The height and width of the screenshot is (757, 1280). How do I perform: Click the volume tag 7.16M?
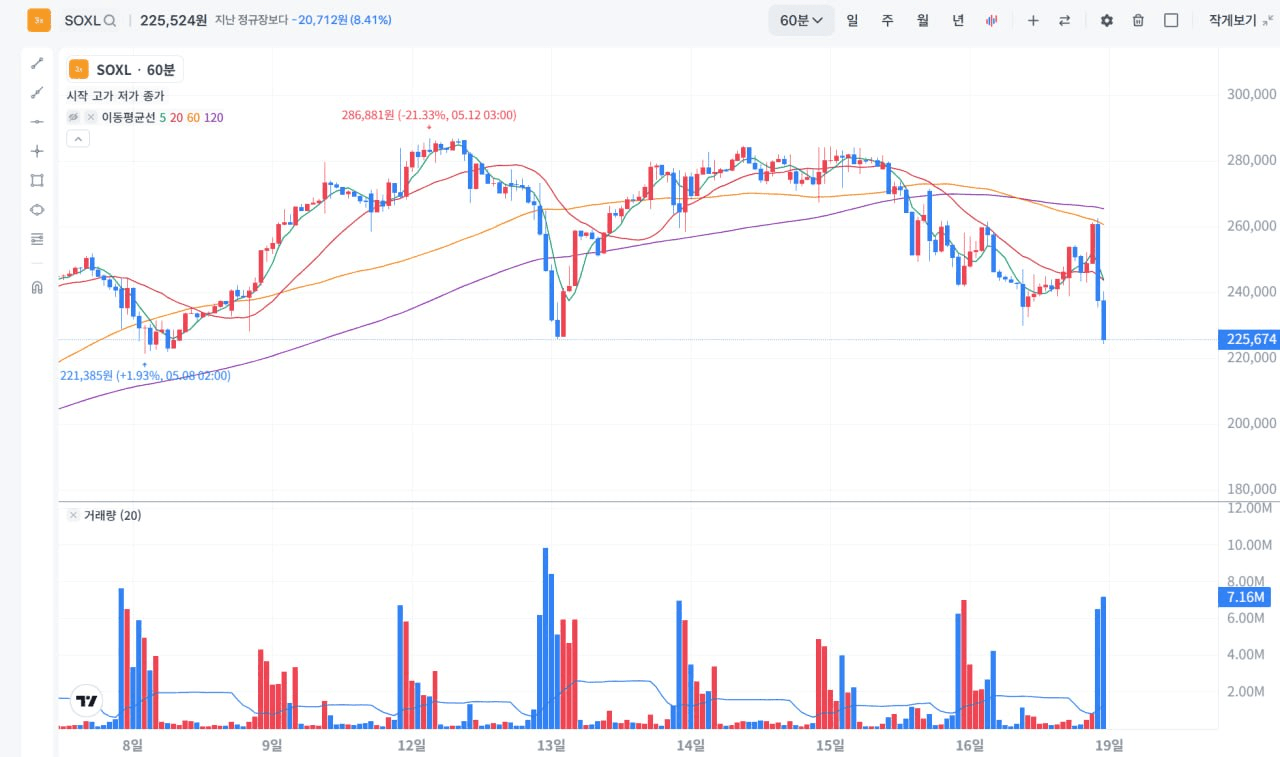point(1245,597)
